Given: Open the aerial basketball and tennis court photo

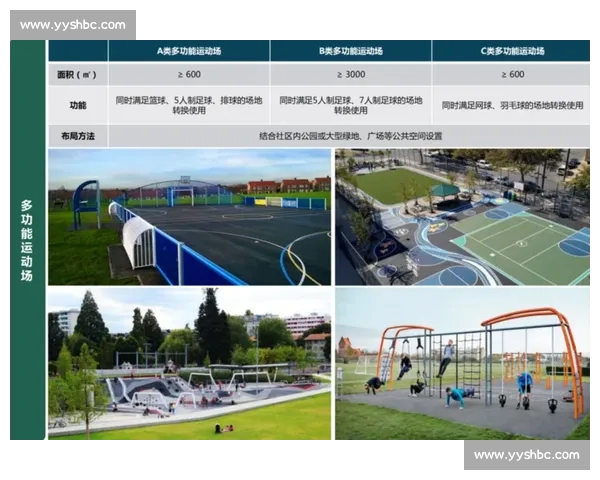Looking at the screenshot, I should 462,217.
